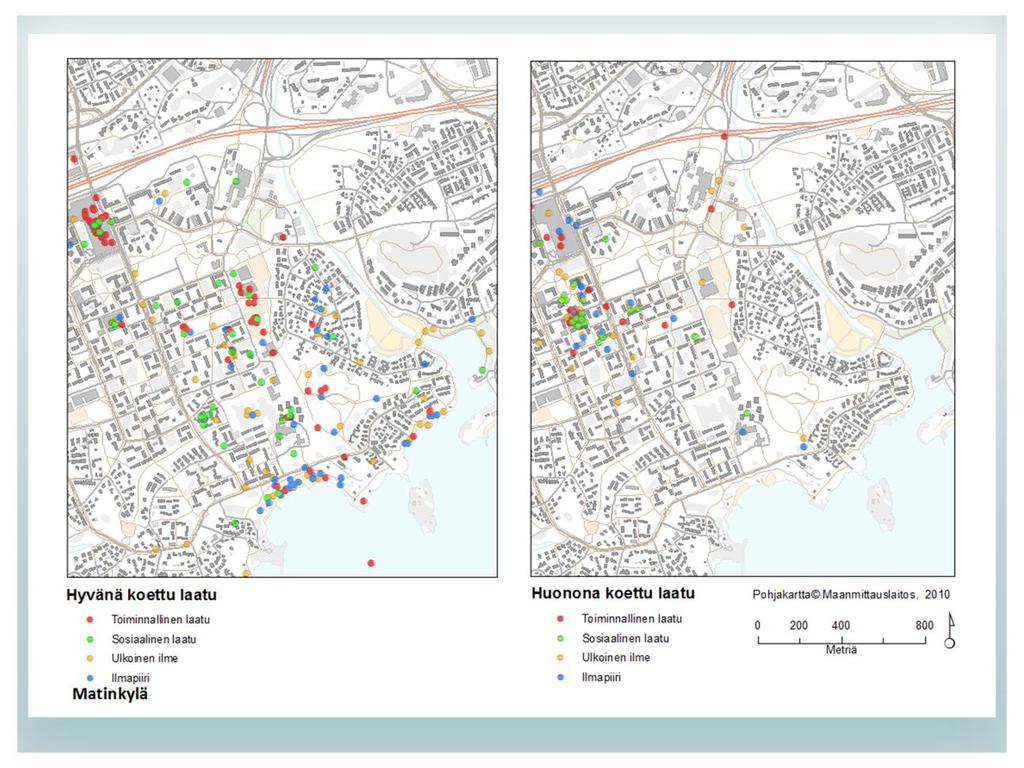Screen dimensions: 1024x768
Task: Click the 0 label on scale bar
Action: [758, 625]
